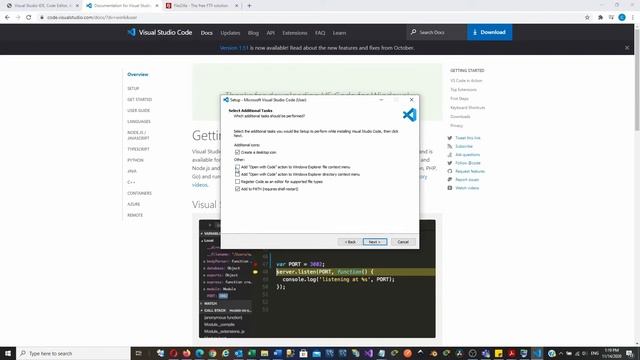Open Adobe Acrobat from the taskbar
This screenshot has width=640, height=360.
tap(511, 353)
